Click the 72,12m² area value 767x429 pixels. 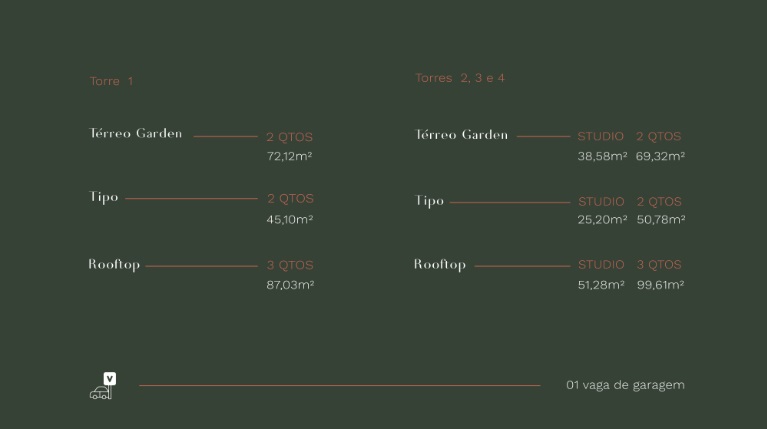click(290, 157)
